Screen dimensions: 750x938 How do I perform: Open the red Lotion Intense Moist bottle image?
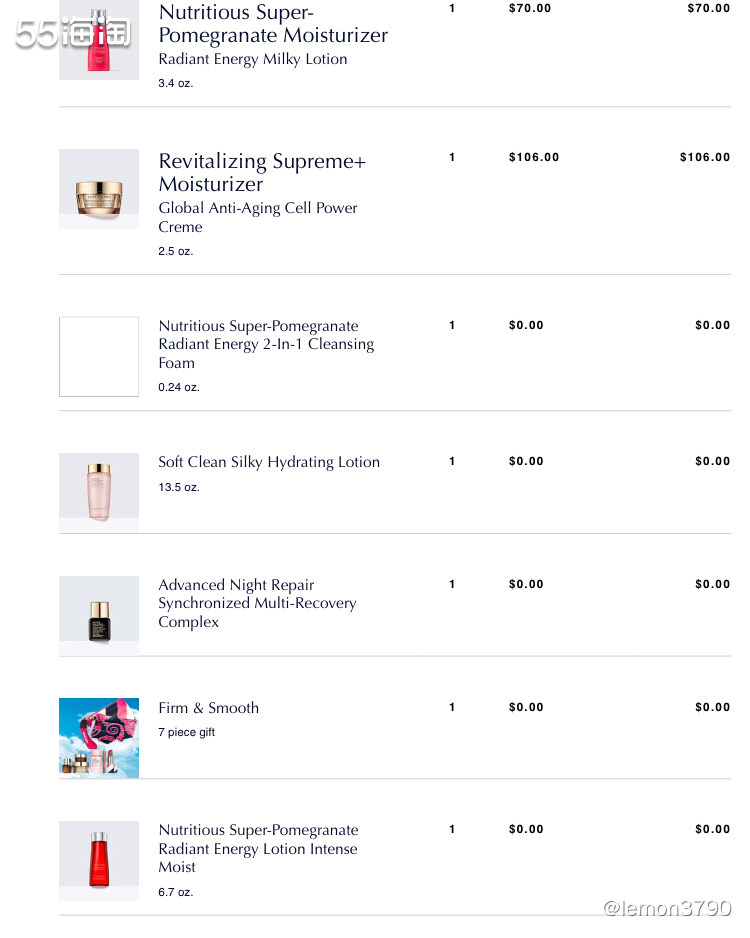[x=99, y=861]
